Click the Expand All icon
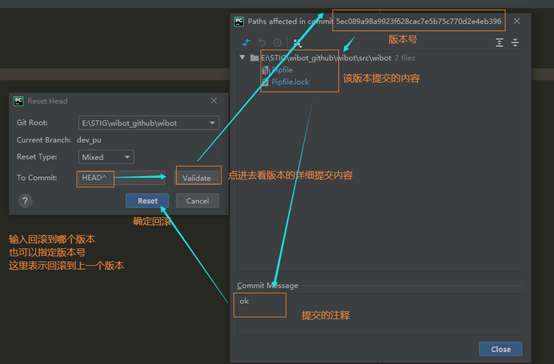Image resolution: width=554 pixels, height=364 pixels. [x=499, y=43]
